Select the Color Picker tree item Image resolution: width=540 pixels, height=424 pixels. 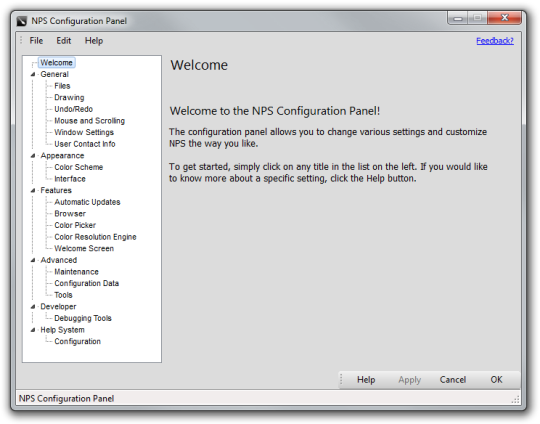click(75, 225)
